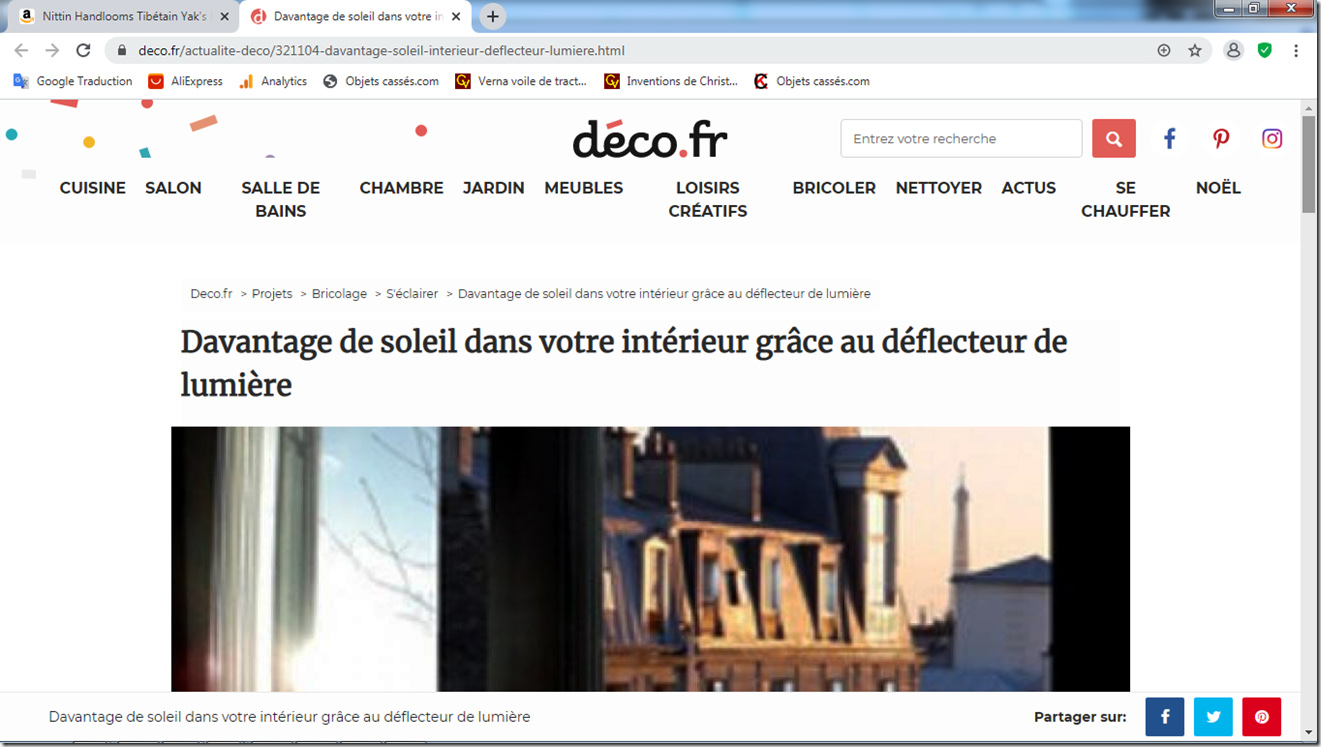Click the Entrez votre recherche search field
This screenshot has width=1321, height=747.
[x=961, y=139]
